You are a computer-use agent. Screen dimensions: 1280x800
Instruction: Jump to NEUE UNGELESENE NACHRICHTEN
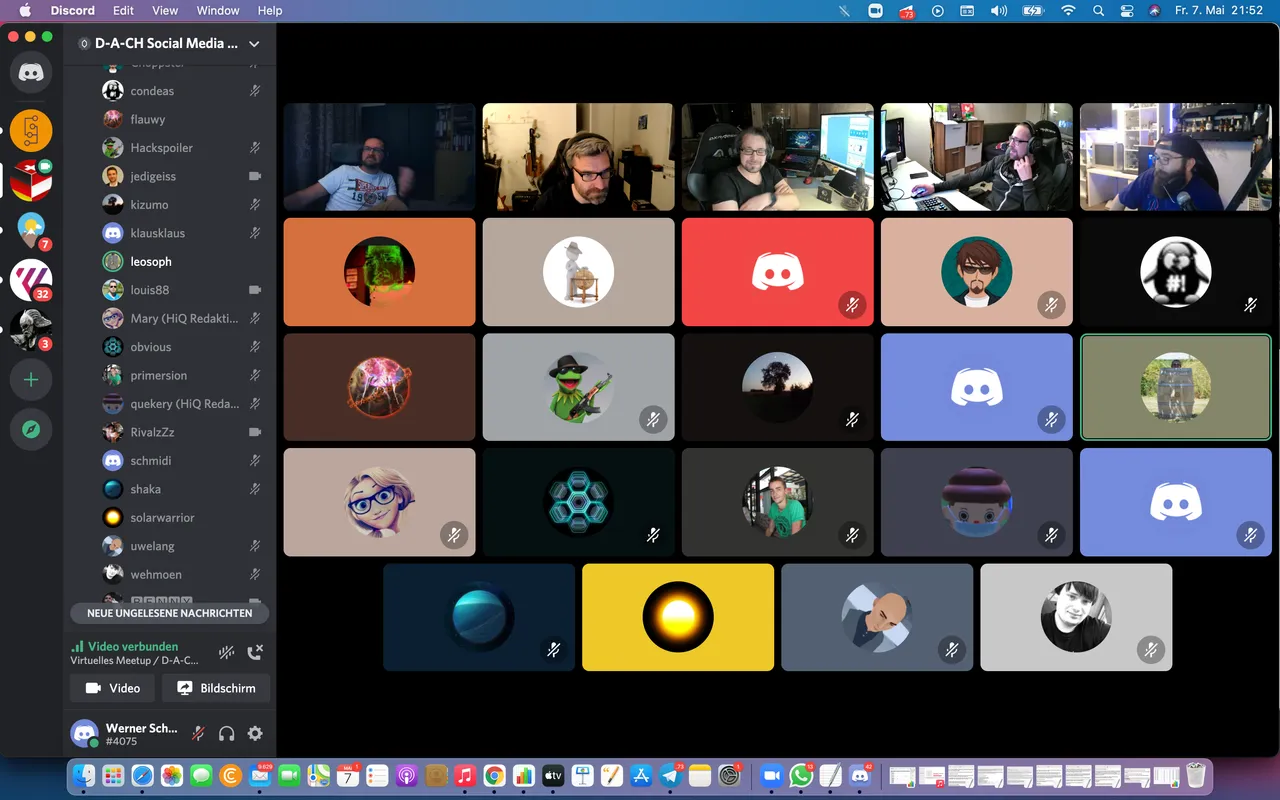(x=170, y=613)
